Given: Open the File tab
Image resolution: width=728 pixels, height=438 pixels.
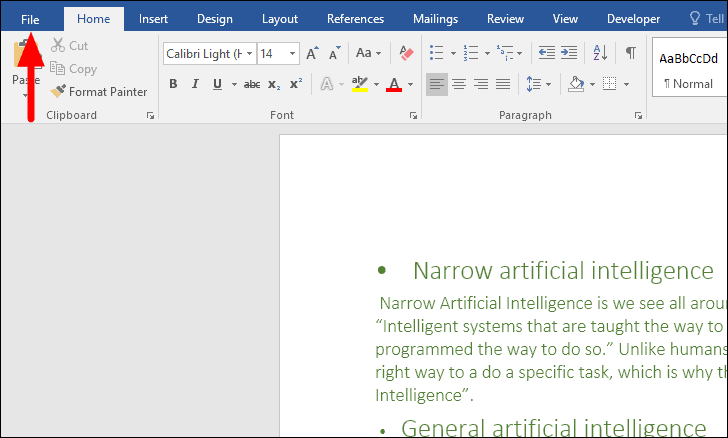Looking at the screenshot, I should tap(30, 18).
